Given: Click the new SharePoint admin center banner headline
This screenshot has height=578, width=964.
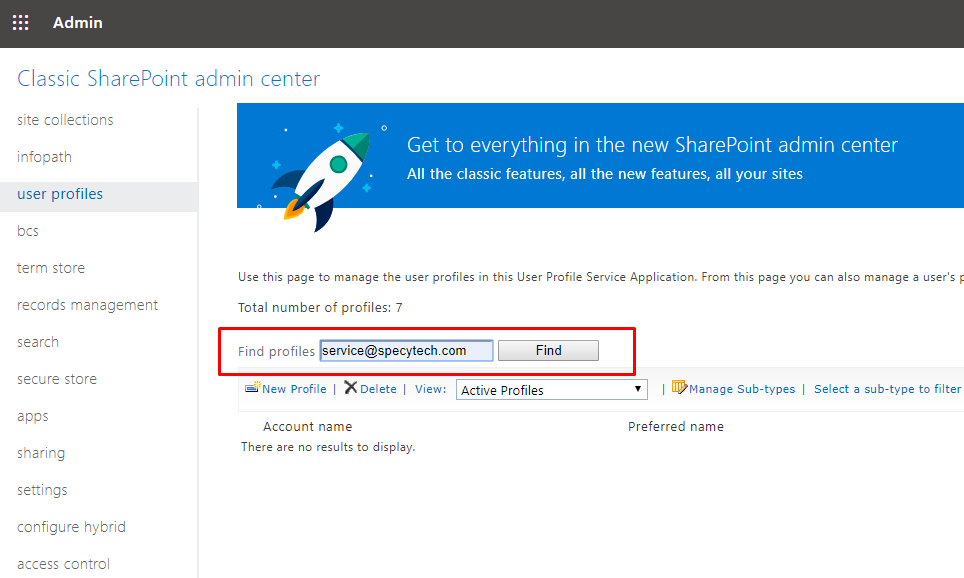Looking at the screenshot, I should [x=652, y=145].
